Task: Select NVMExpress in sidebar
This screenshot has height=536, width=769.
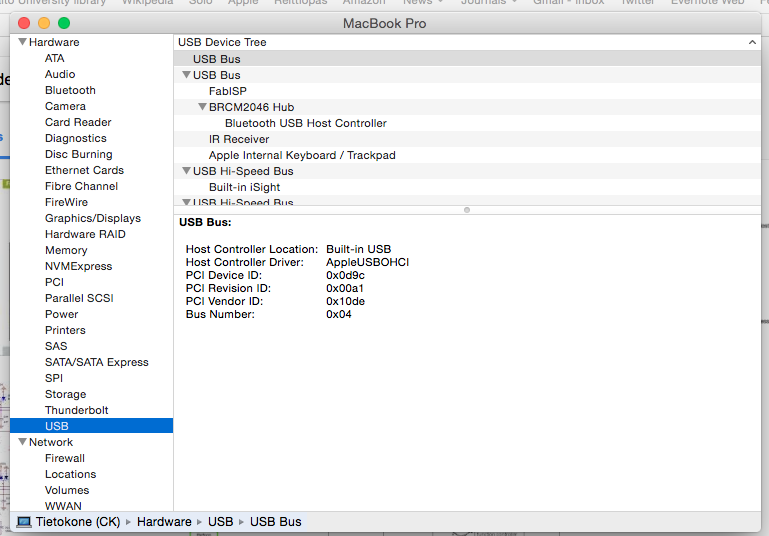Action: (78, 266)
